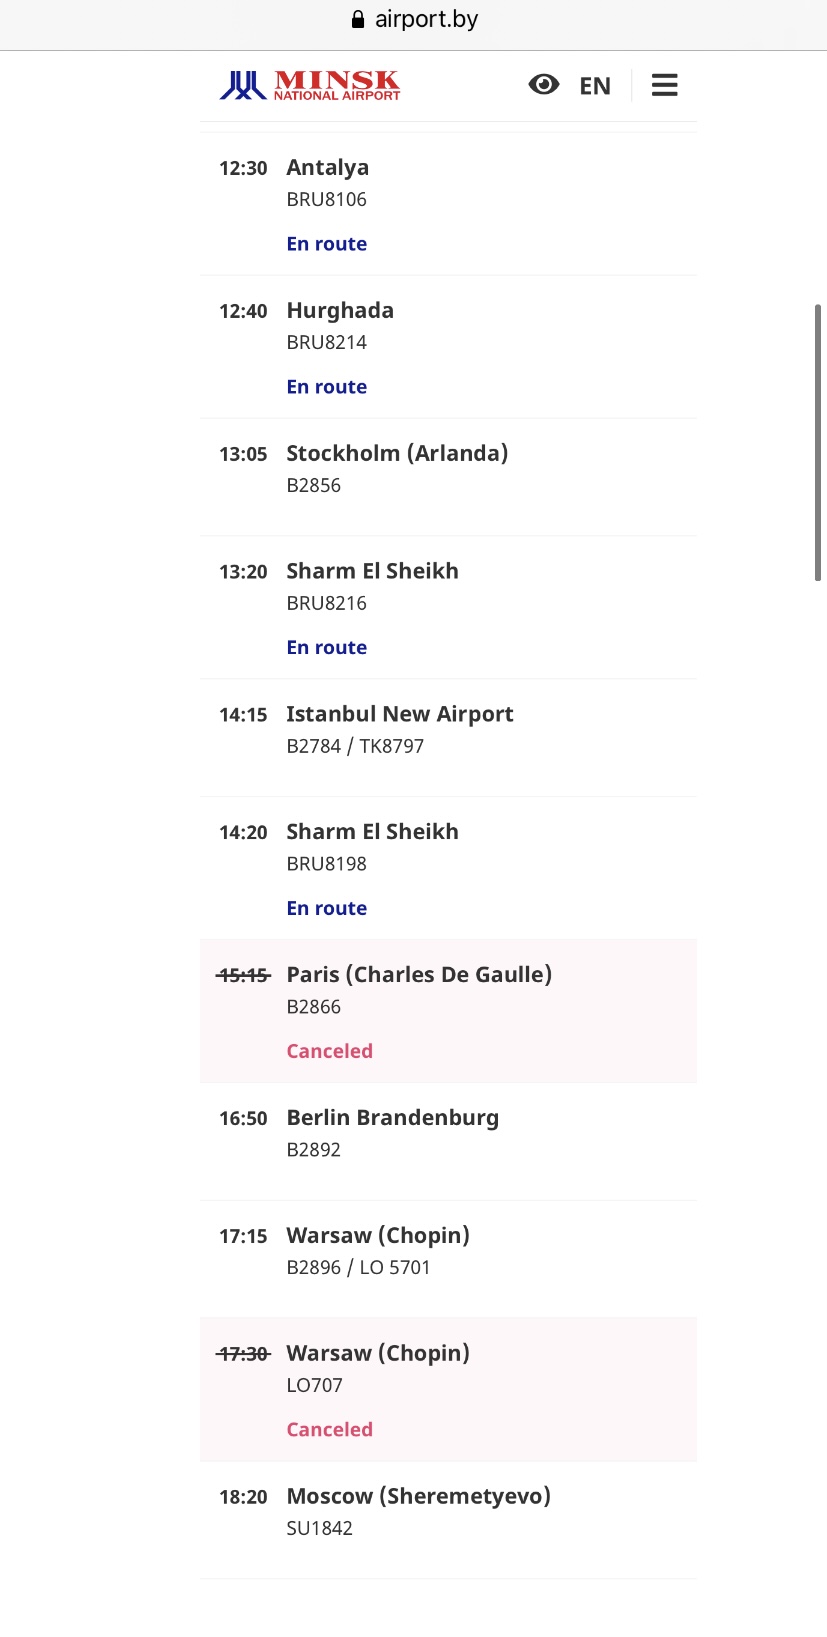Toggle the accessibility eye icon

(x=543, y=85)
